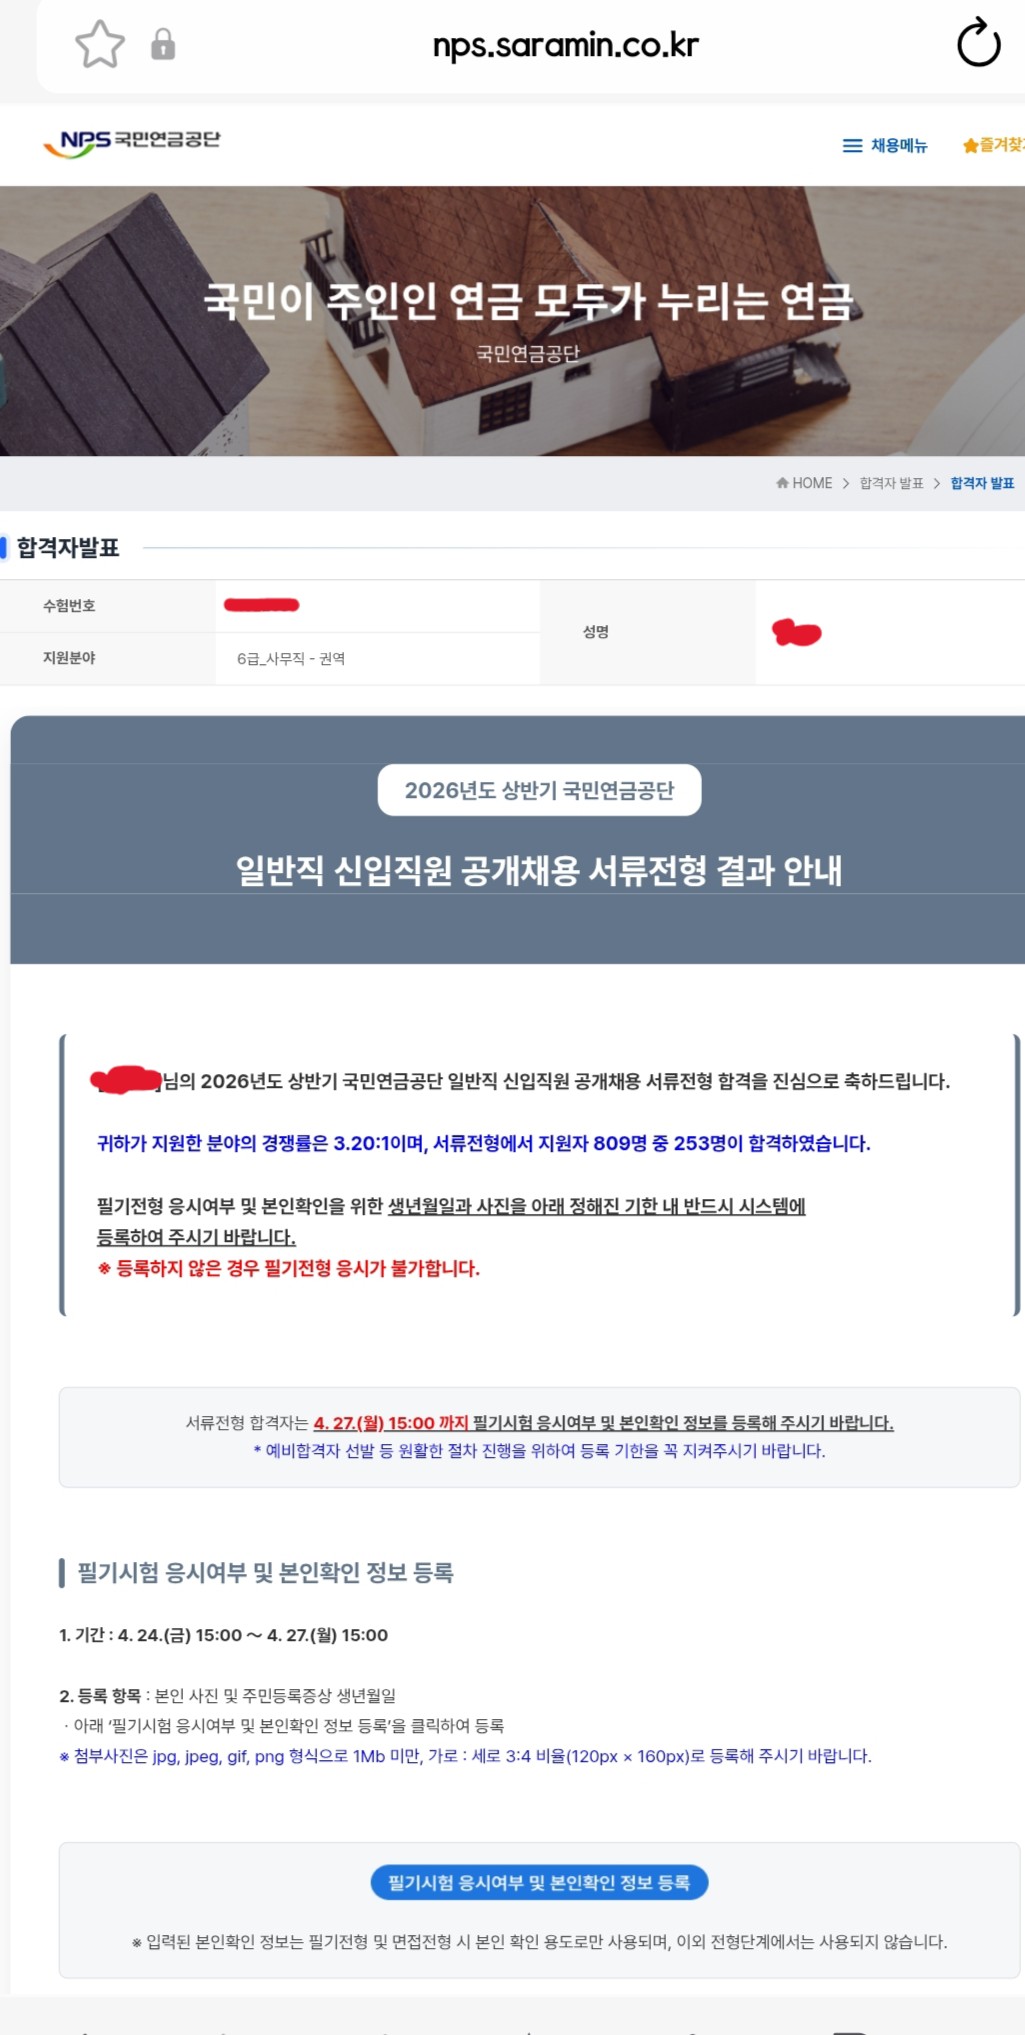
Task: Click the 2026년도 상반기 국민연금공단 badge
Action: (539, 790)
